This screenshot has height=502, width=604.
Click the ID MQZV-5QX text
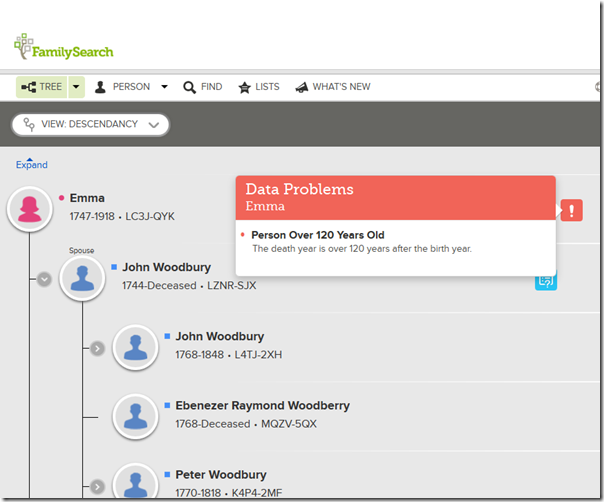click(x=289, y=424)
